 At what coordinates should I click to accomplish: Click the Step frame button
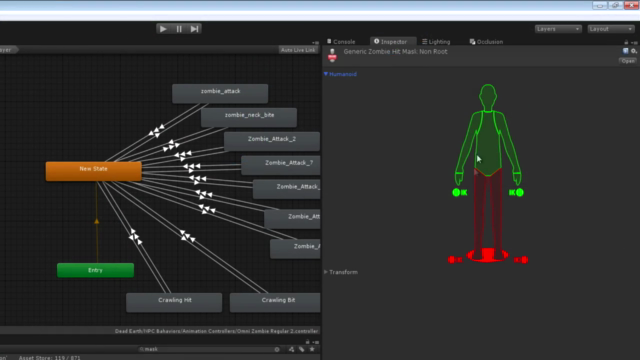tap(194, 29)
